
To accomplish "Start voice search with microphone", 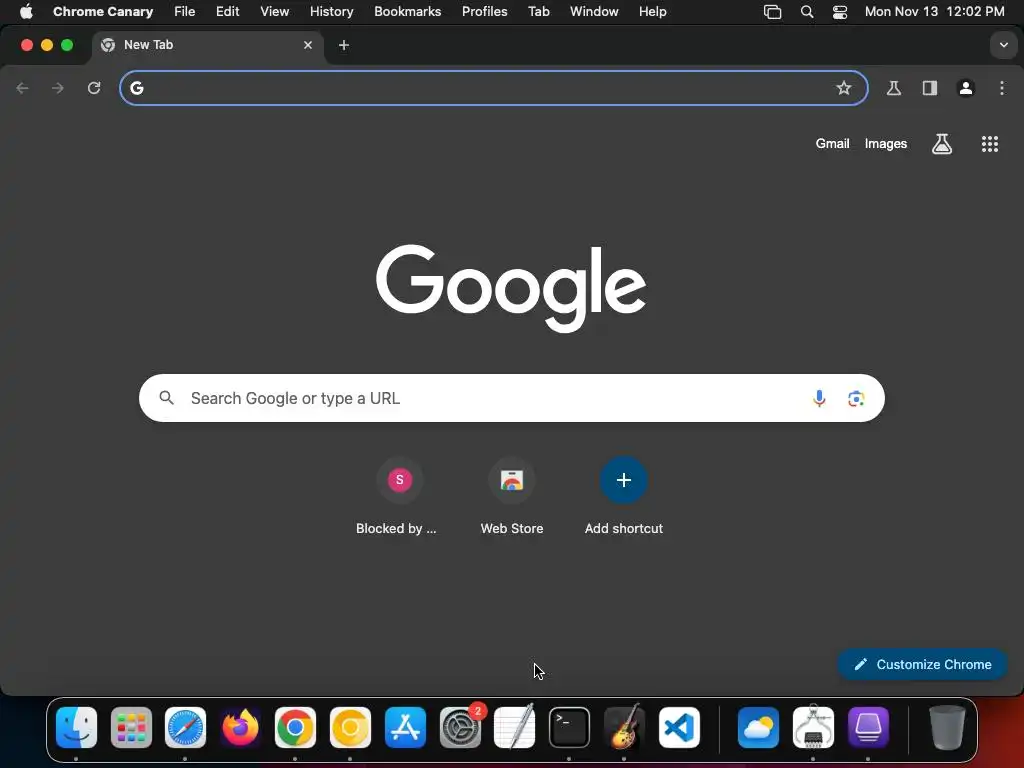I will click(819, 398).
